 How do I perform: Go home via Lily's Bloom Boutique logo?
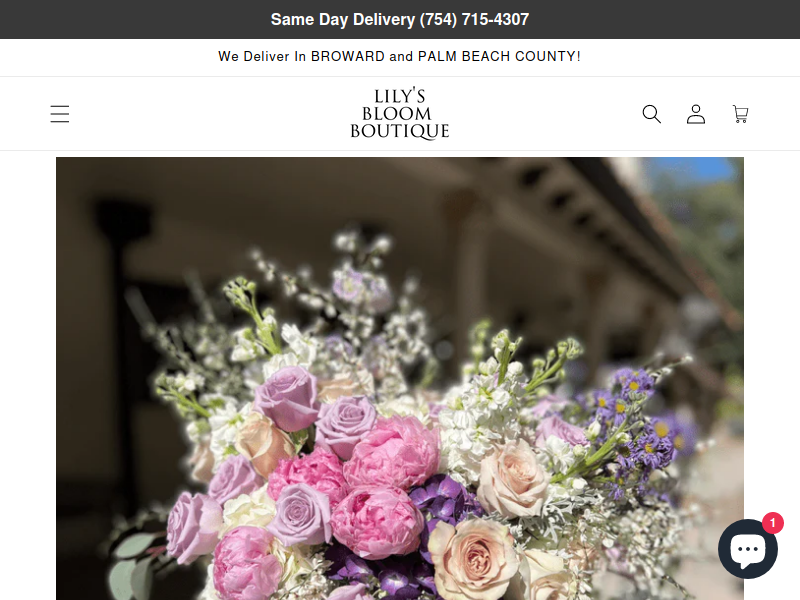399,114
